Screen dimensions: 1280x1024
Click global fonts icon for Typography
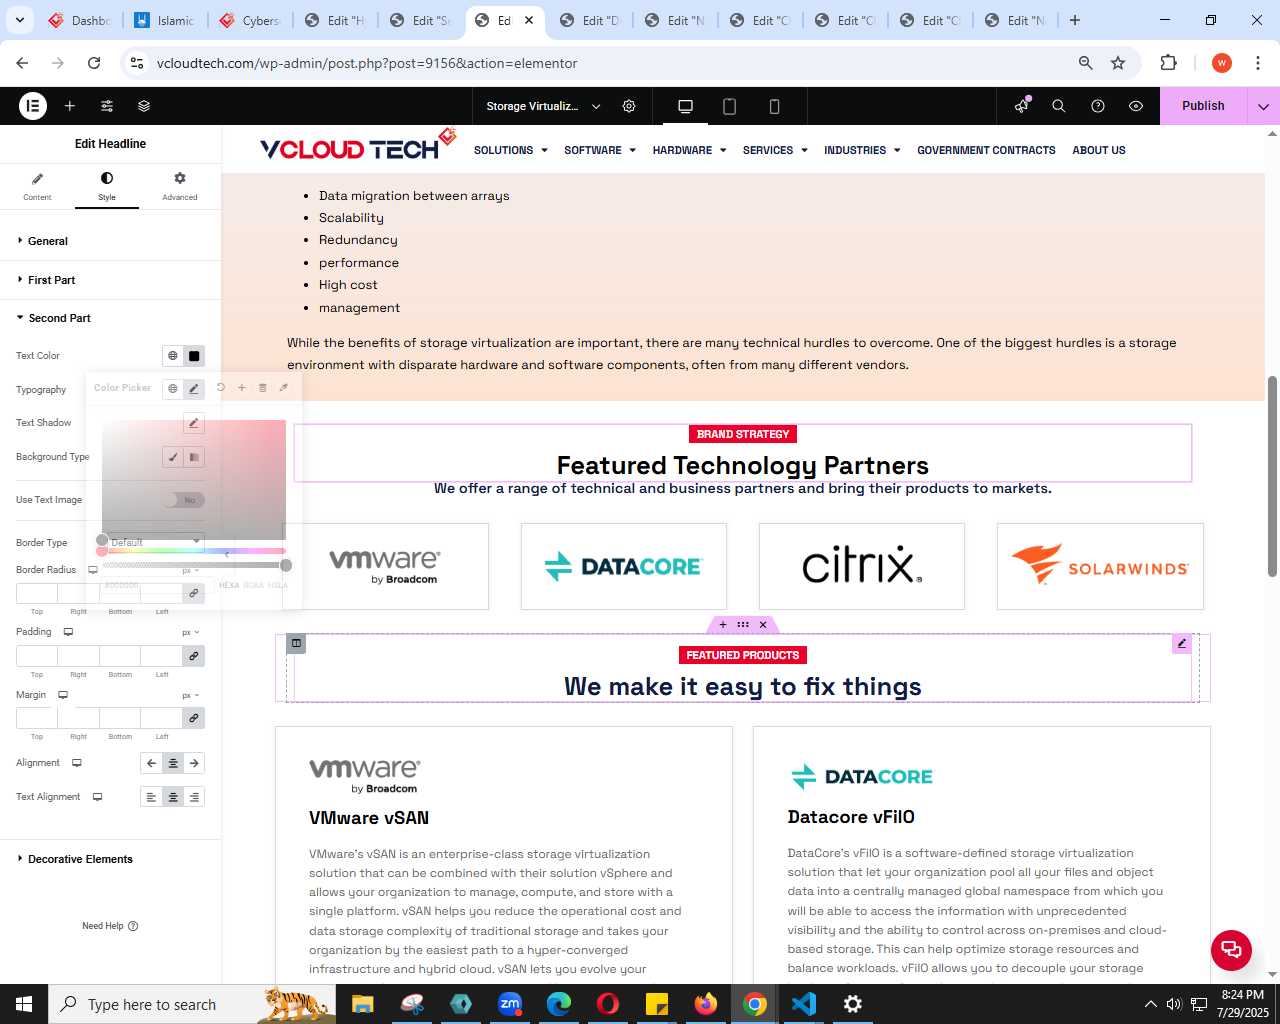[x=173, y=388]
